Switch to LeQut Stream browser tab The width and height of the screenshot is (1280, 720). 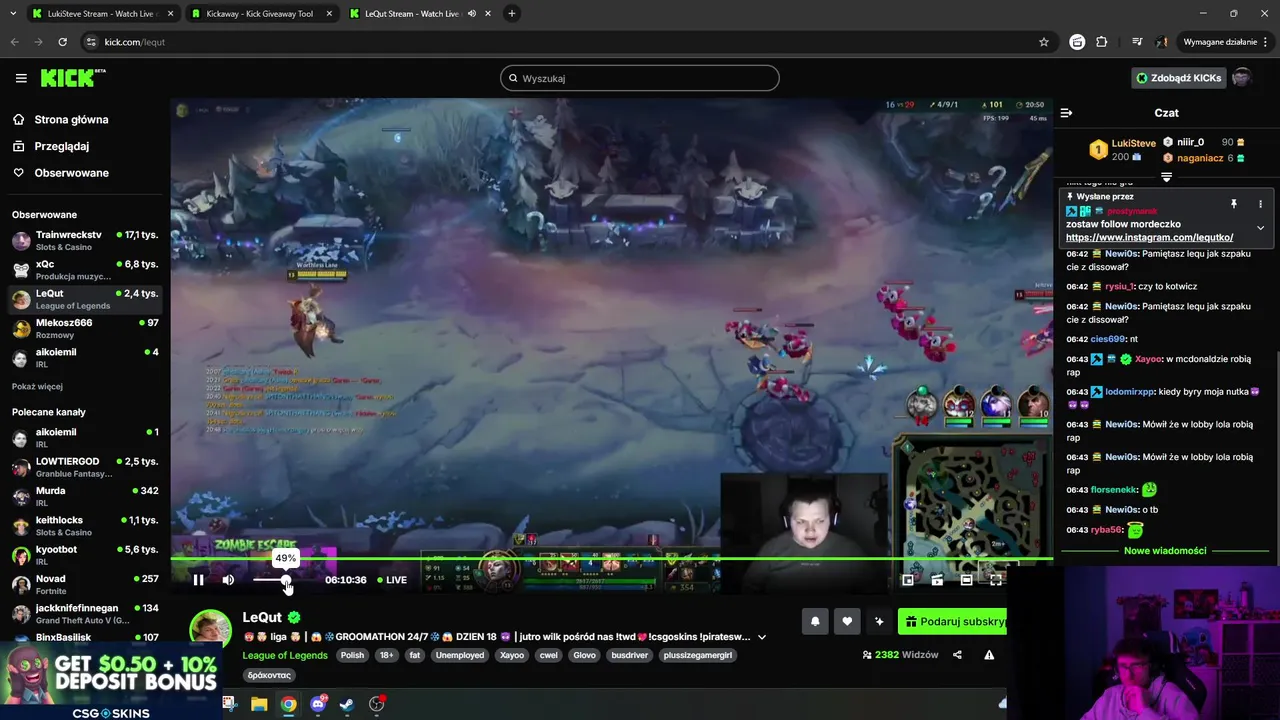tap(420, 13)
